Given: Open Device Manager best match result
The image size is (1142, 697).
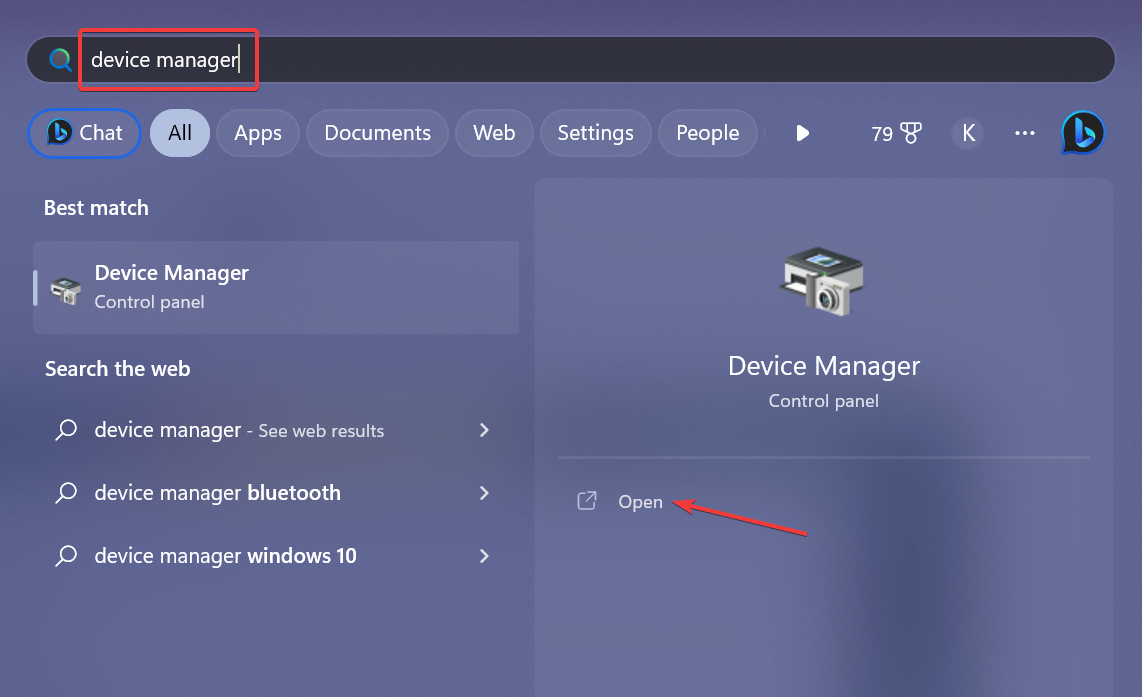Looking at the screenshot, I should pos(276,288).
